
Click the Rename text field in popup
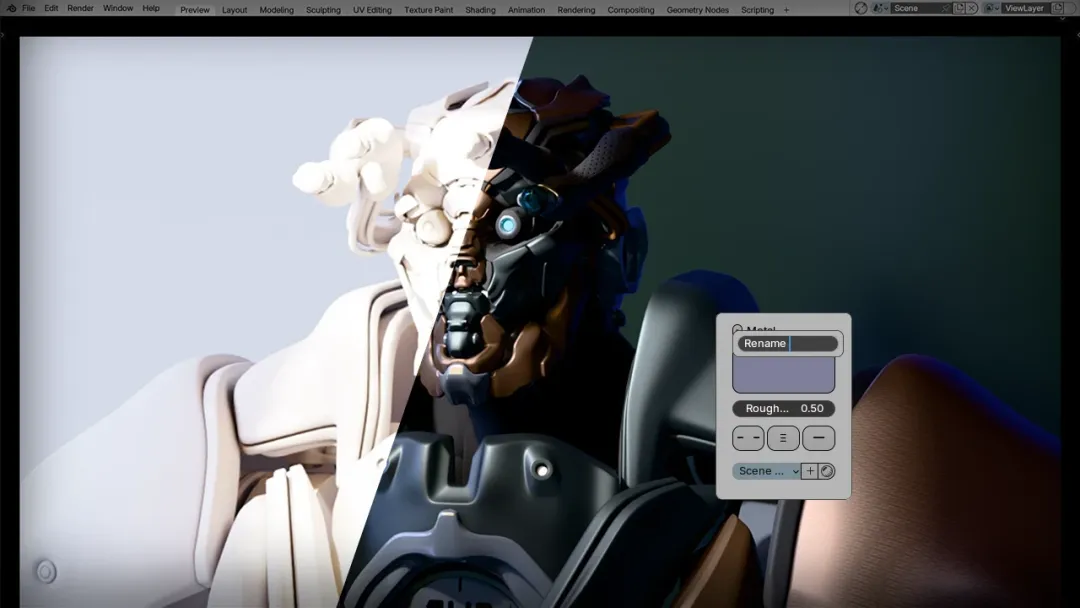point(787,343)
